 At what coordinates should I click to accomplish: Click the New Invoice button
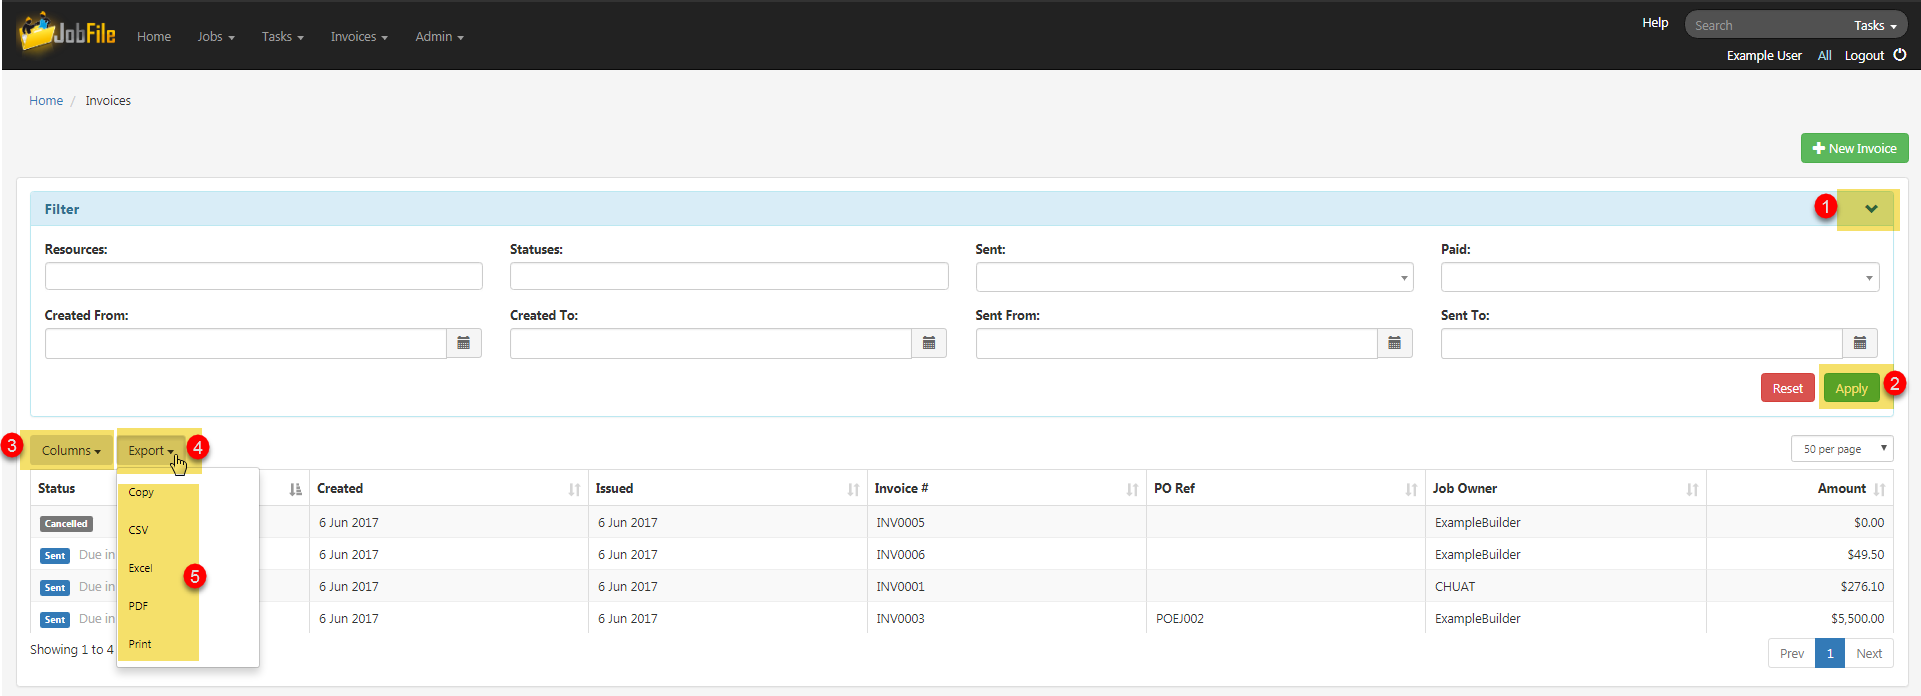[x=1854, y=148]
